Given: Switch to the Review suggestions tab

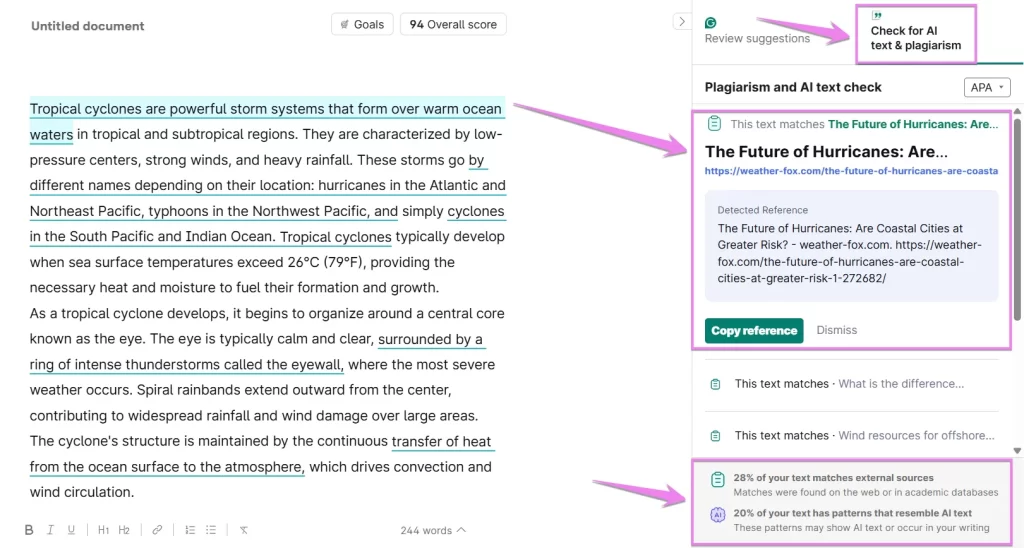Looking at the screenshot, I should pos(757,31).
